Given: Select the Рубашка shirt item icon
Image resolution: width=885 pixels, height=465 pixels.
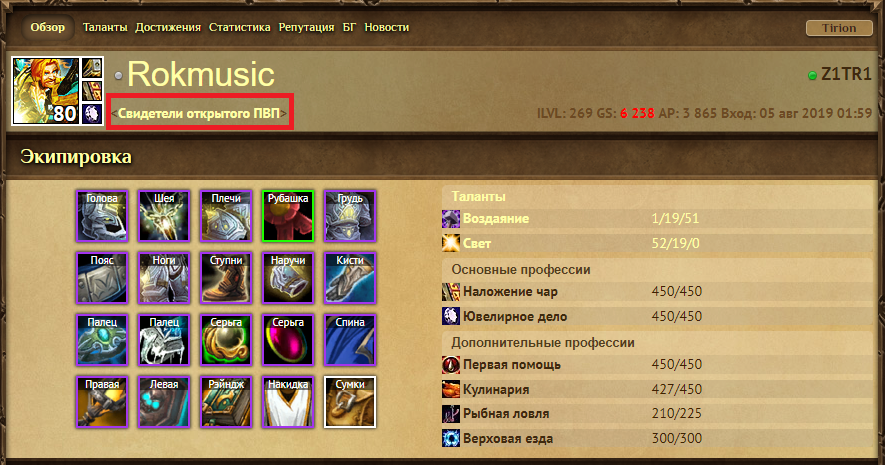Looking at the screenshot, I should point(288,216).
